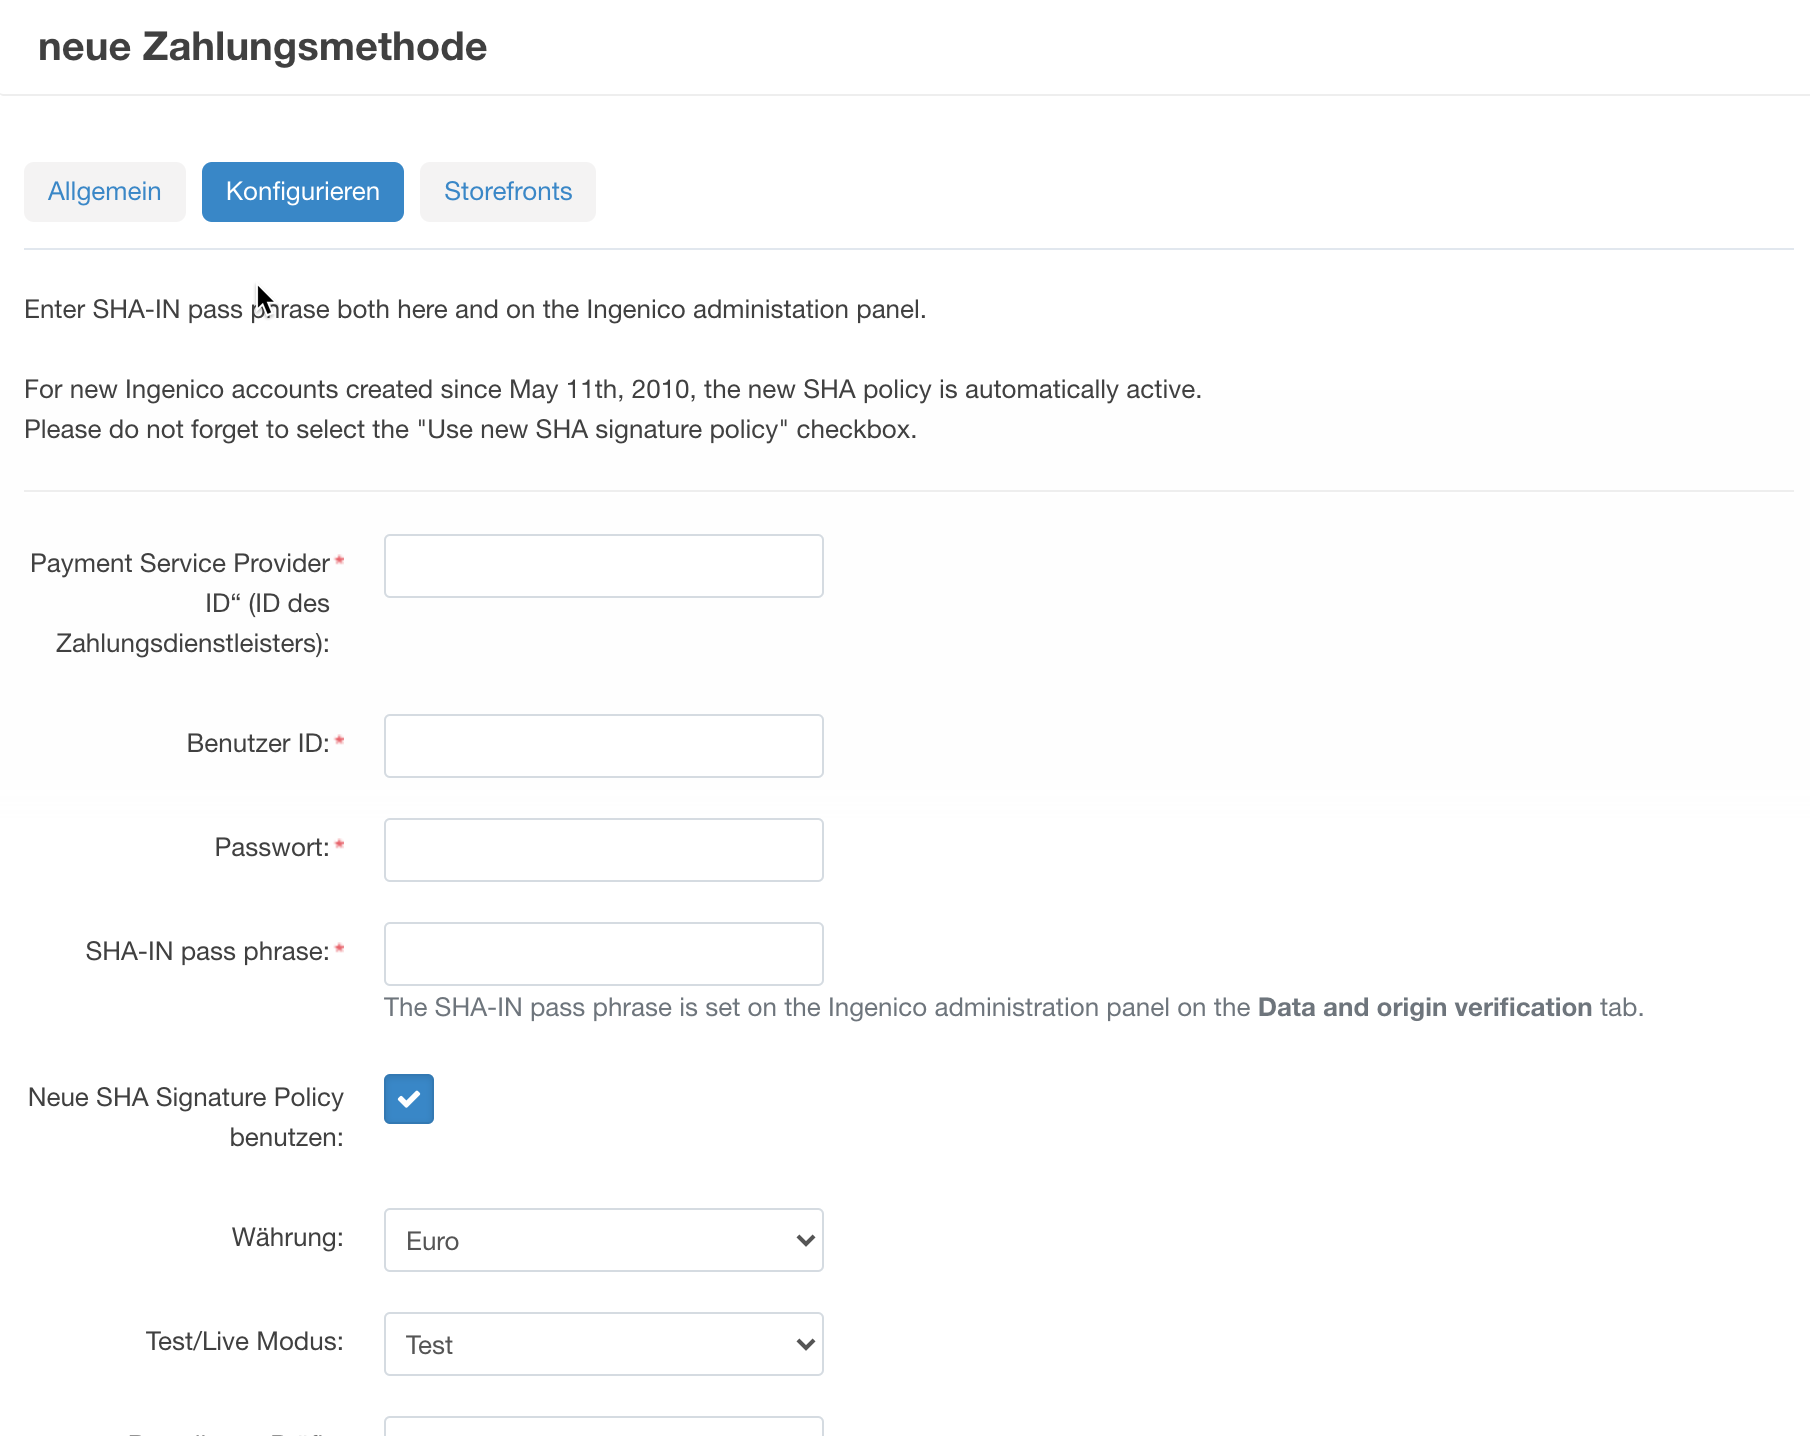
Task: Click the 'Data and origin verification' bold text
Action: 1425,1007
